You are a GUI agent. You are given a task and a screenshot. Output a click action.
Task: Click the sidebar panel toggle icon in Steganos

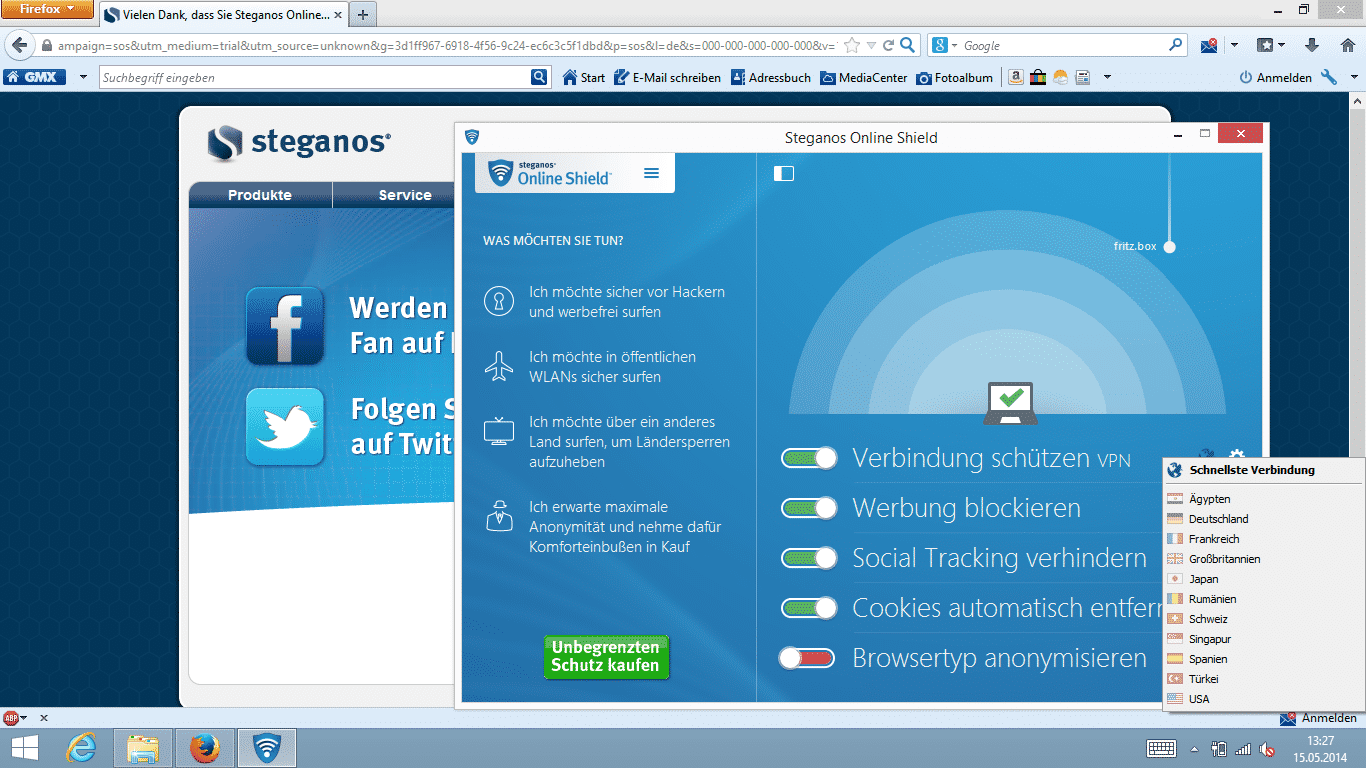tap(784, 174)
